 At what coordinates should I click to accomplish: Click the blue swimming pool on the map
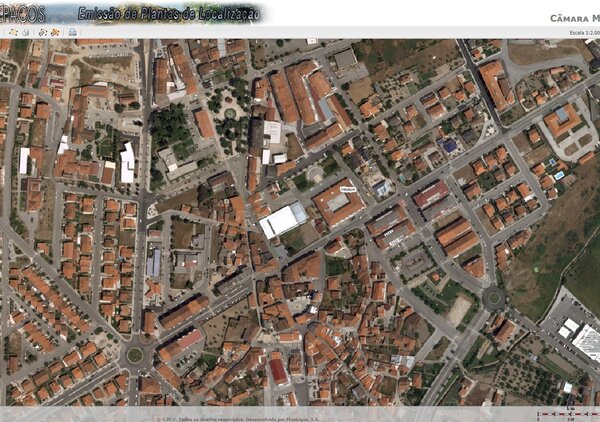pos(558,176)
